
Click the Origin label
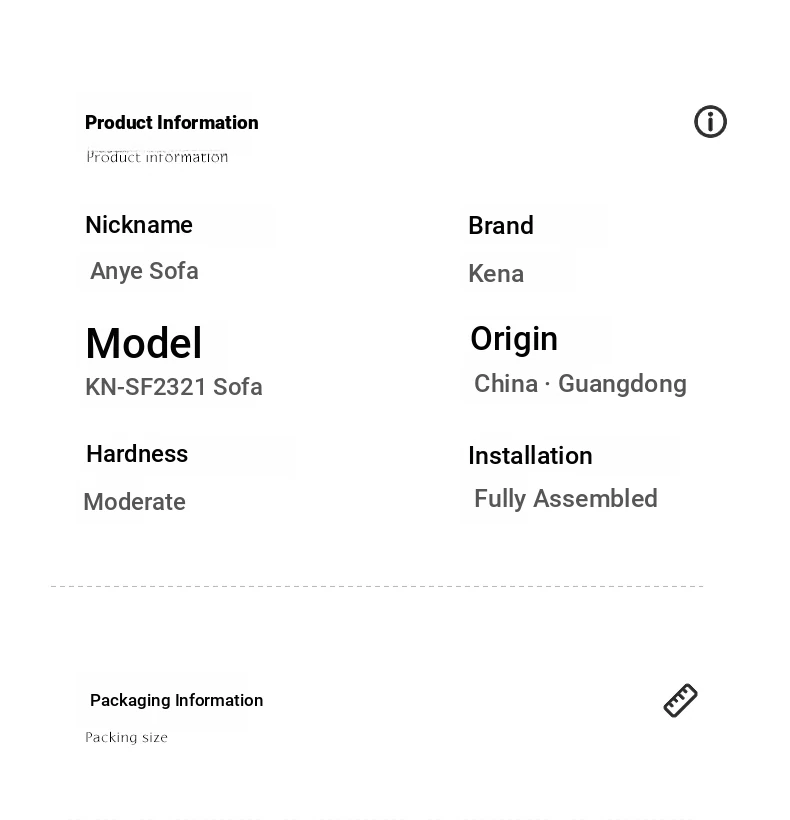coord(514,339)
